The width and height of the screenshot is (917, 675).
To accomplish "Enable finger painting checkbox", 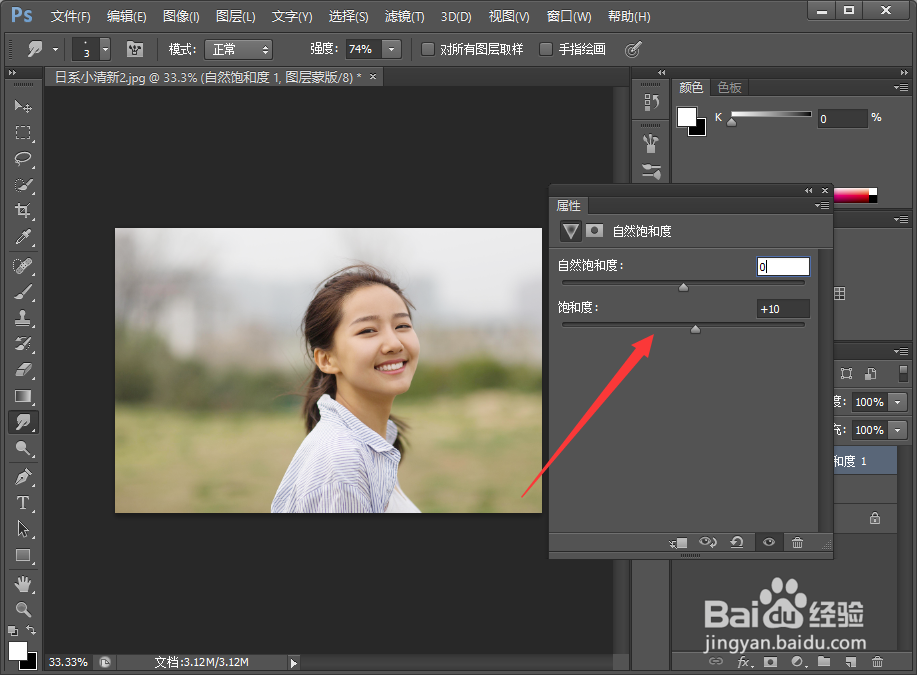I will pos(546,49).
